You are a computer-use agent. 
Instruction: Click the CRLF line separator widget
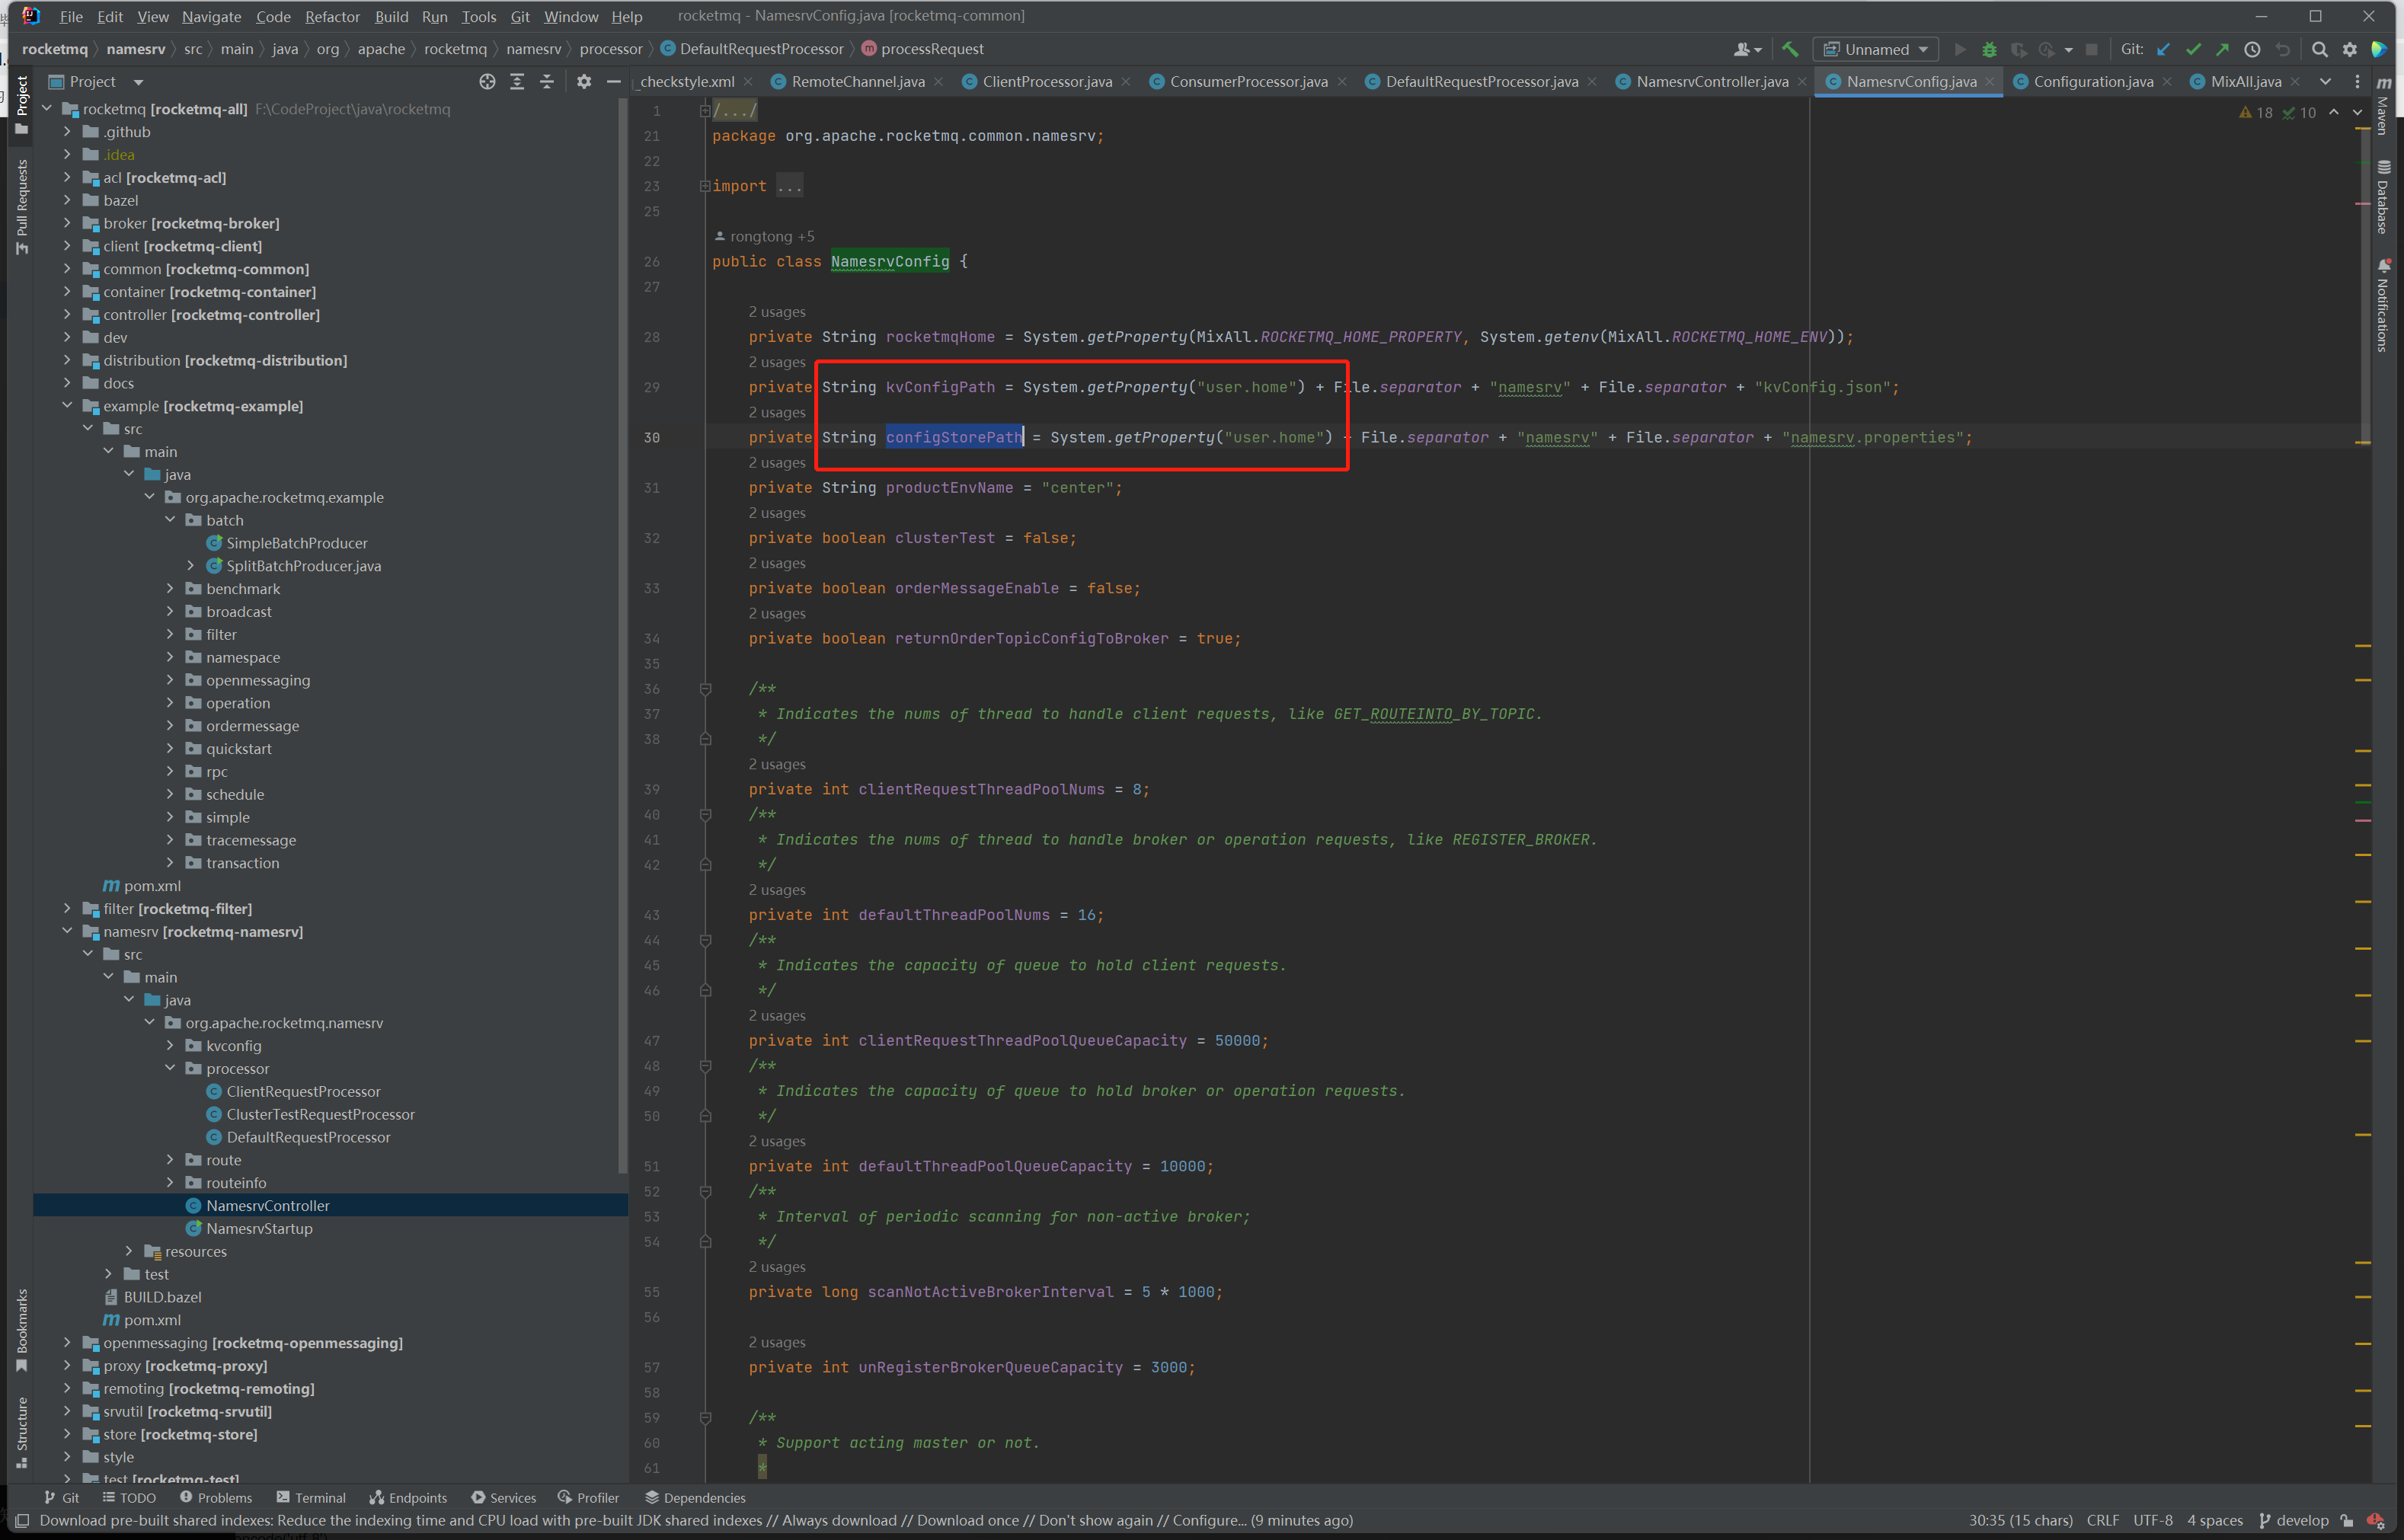(x=2103, y=1520)
